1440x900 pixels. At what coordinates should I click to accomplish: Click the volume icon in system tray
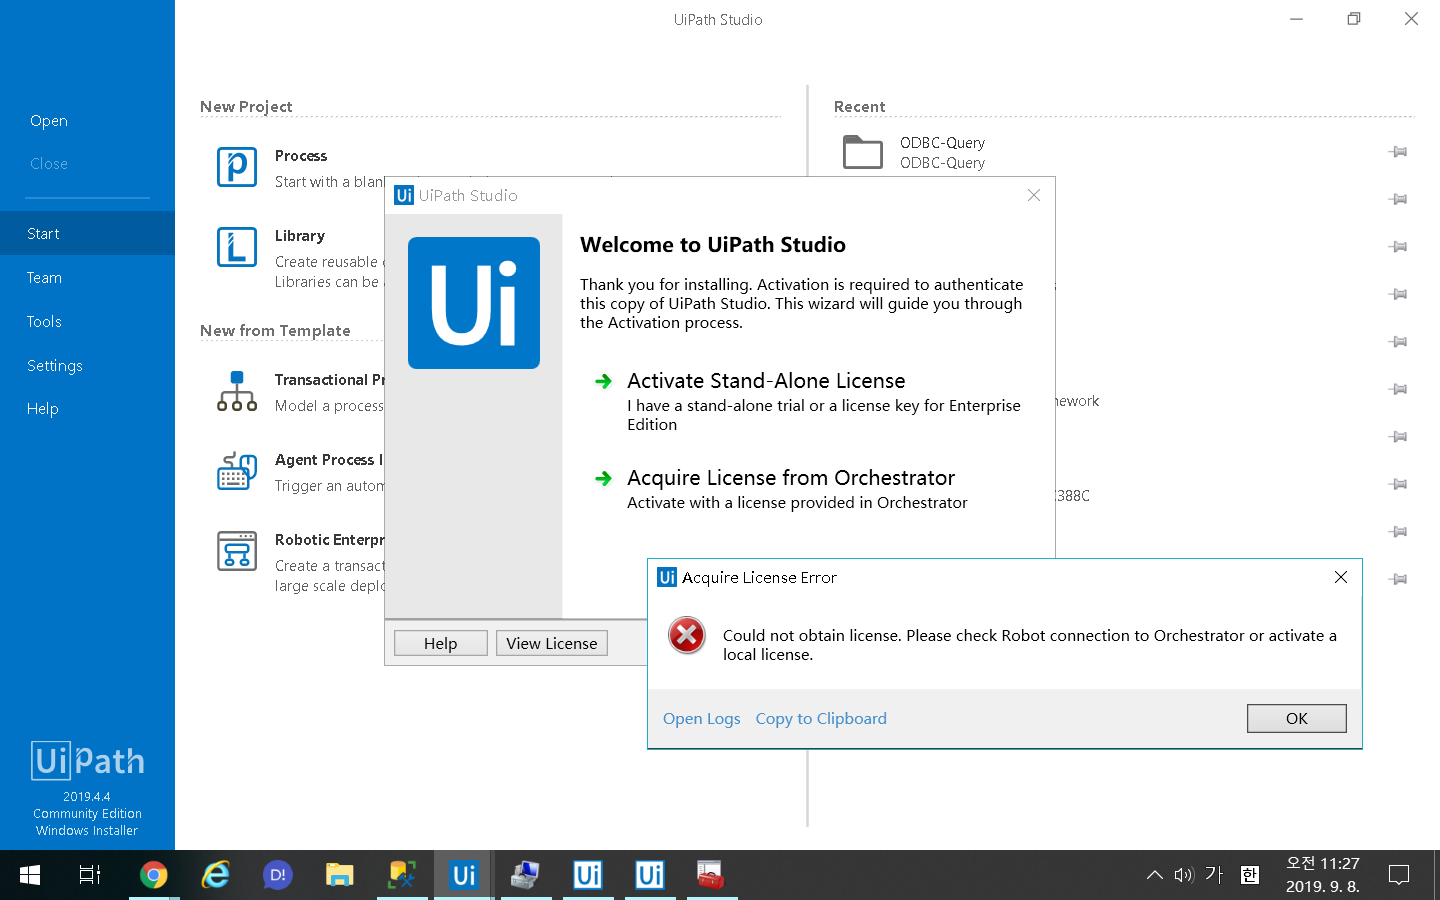click(1183, 874)
